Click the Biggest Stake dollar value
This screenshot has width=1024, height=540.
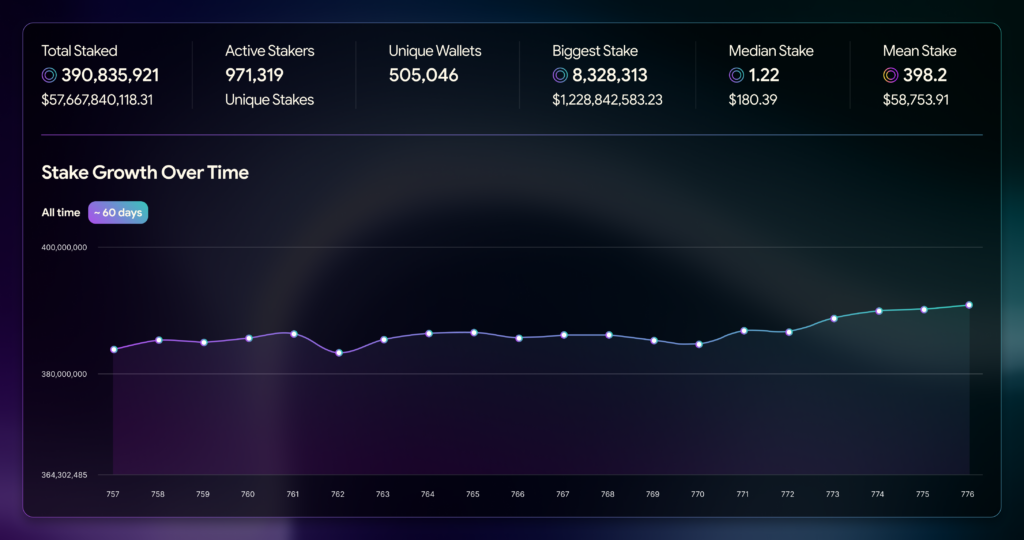pos(607,100)
